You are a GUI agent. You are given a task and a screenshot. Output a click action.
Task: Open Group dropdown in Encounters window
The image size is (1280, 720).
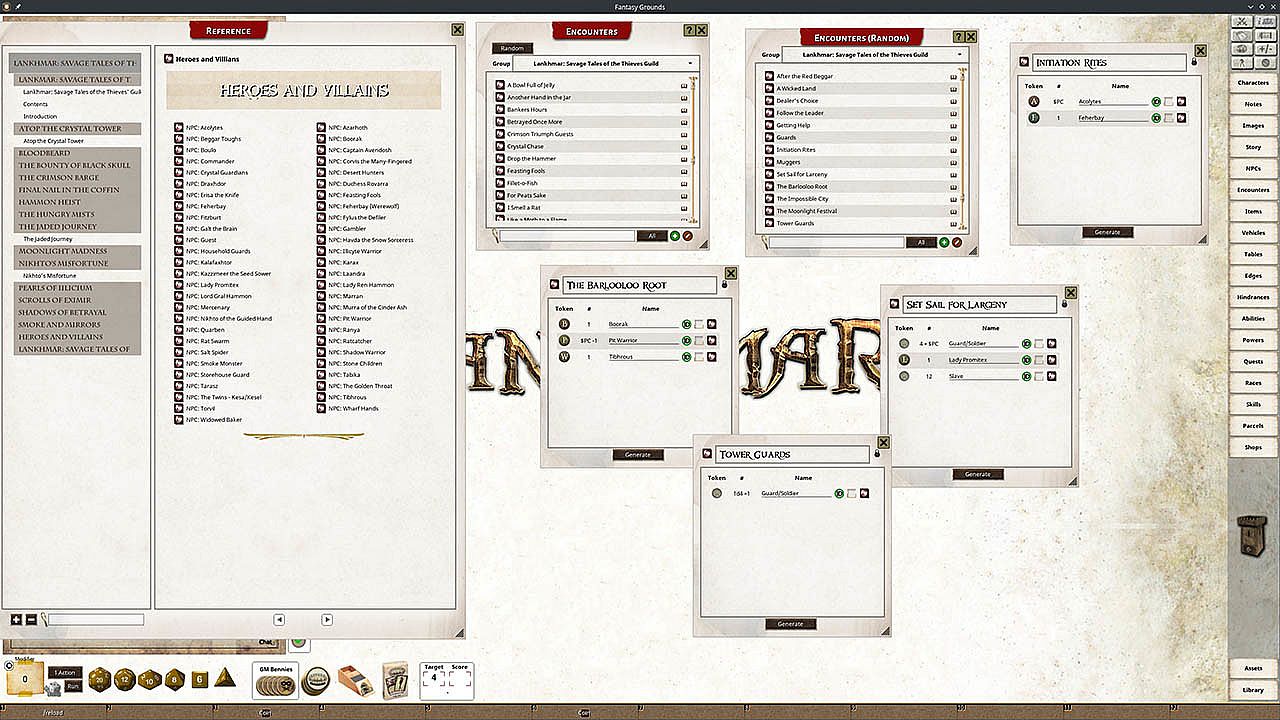click(x=605, y=63)
